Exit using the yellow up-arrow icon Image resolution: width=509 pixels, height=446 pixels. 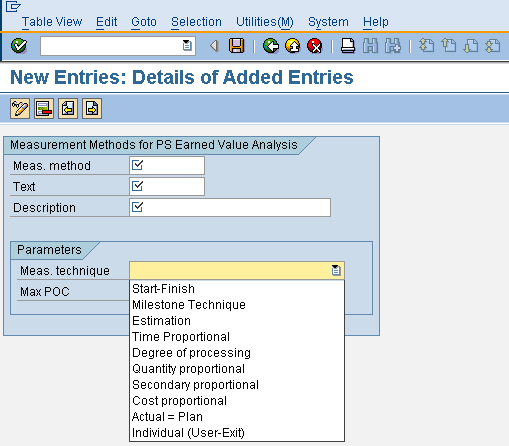(x=293, y=46)
